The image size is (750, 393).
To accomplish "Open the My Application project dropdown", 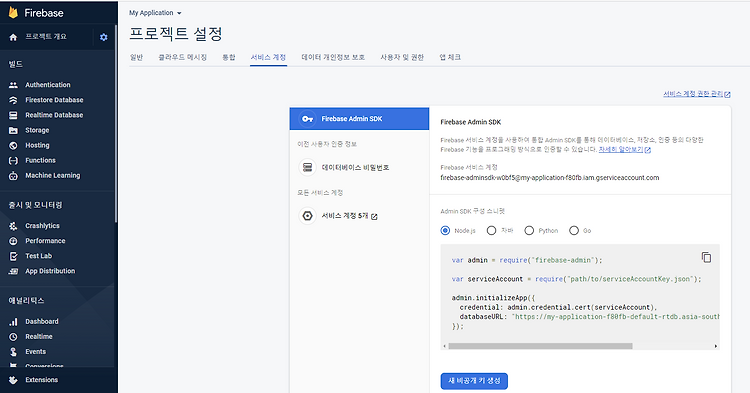I will click(155, 13).
